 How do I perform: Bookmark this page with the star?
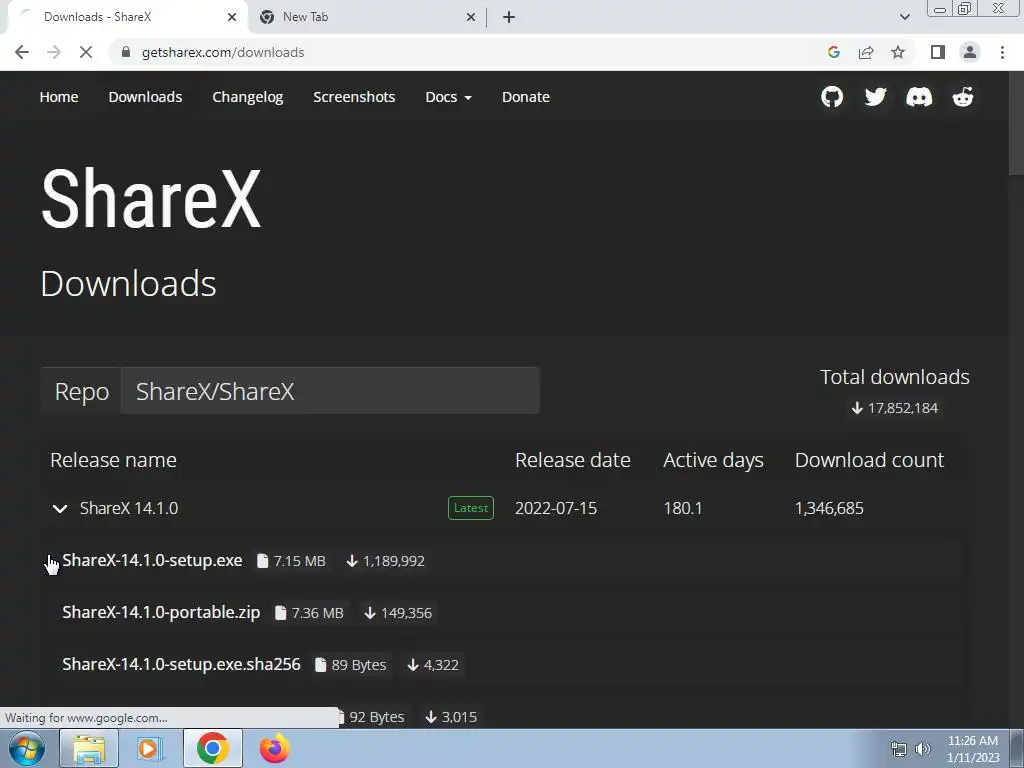pyautogui.click(x=898, y=52)
